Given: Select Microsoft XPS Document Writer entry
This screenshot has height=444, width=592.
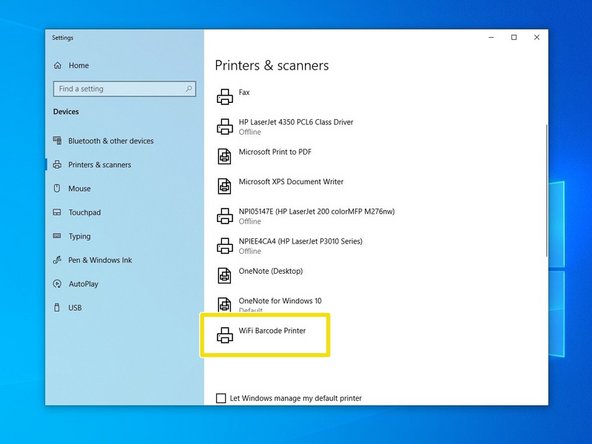Looking at the screenshot, I should click(291, 182).
